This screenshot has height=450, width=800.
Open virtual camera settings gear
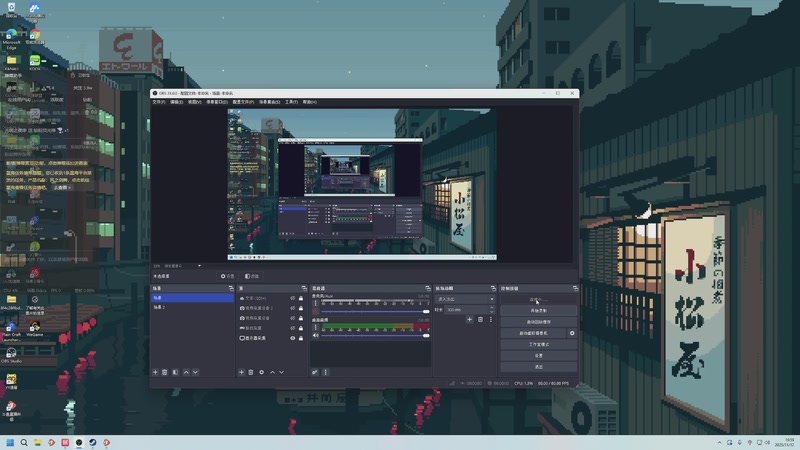click(572, 333)
